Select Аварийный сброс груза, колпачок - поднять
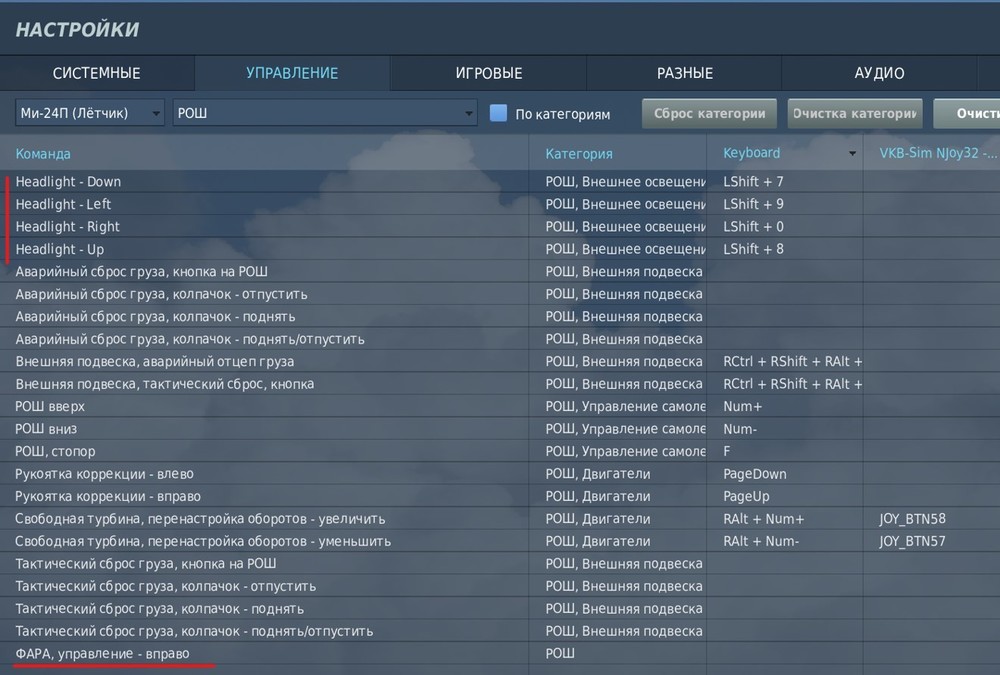This screenshot has width=1000, height=675. coord(155,316)
